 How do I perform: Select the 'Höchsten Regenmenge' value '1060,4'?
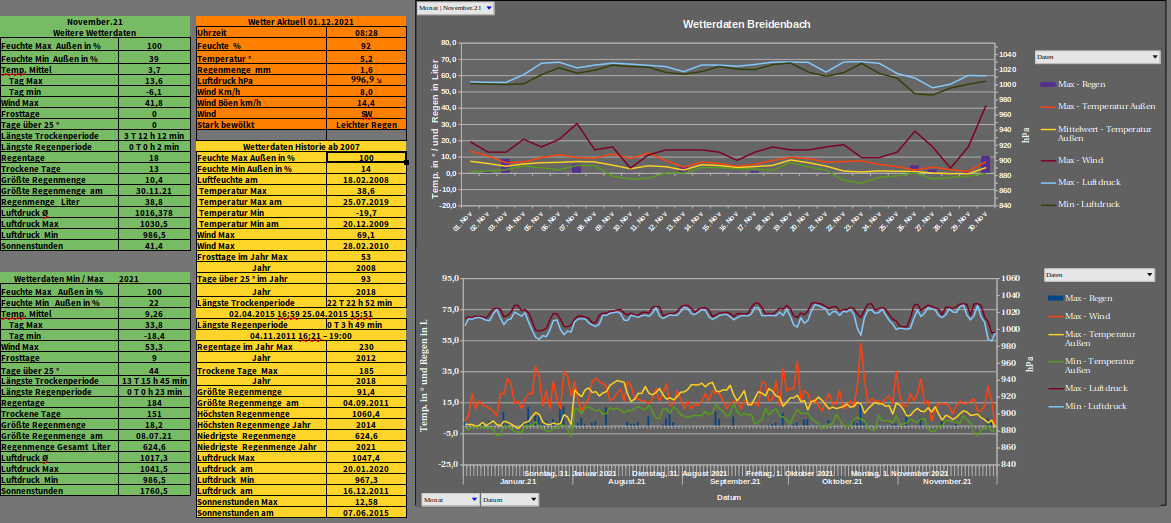tap(367, 414)
